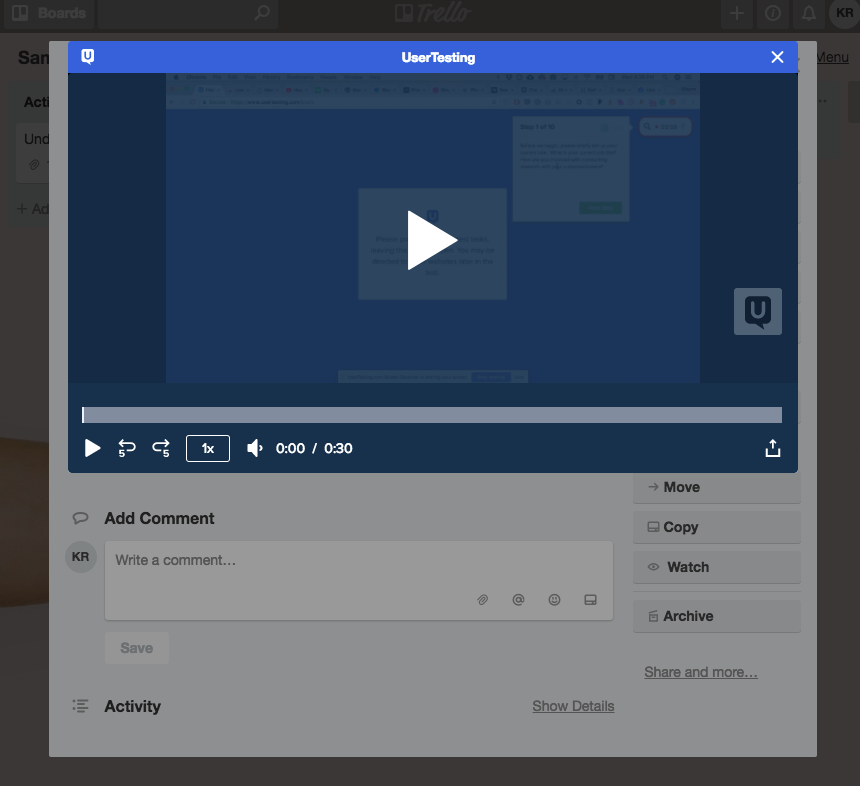Open the notifications bell

[x=808, y=13]
